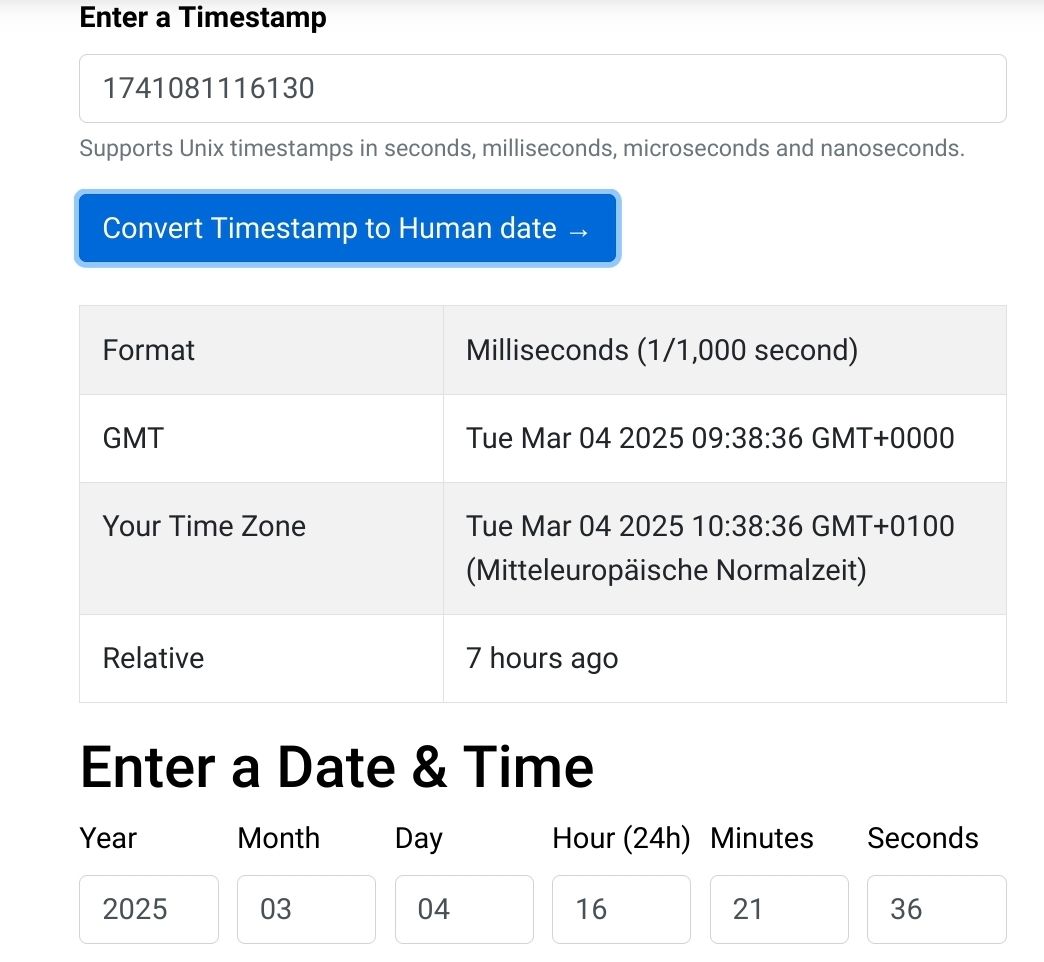
Task: Click the 'Enter a Timestamp' label
Action: [x=203, y=18]
